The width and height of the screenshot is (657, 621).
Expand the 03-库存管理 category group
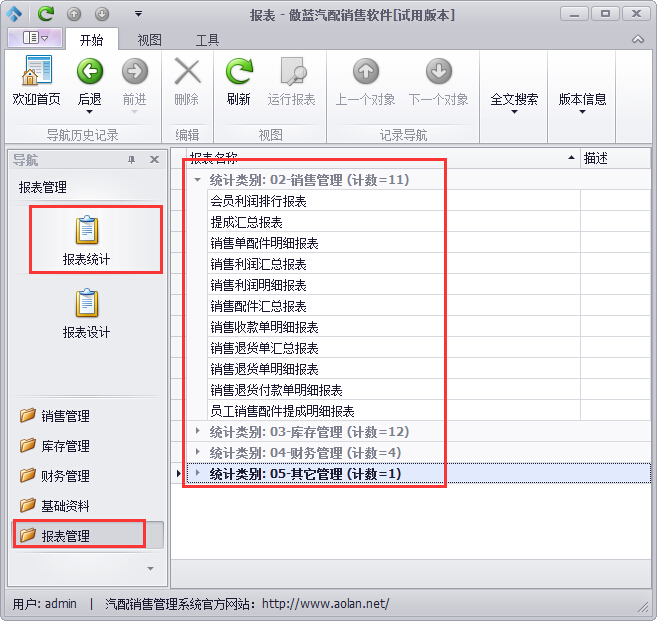[197, 432]
